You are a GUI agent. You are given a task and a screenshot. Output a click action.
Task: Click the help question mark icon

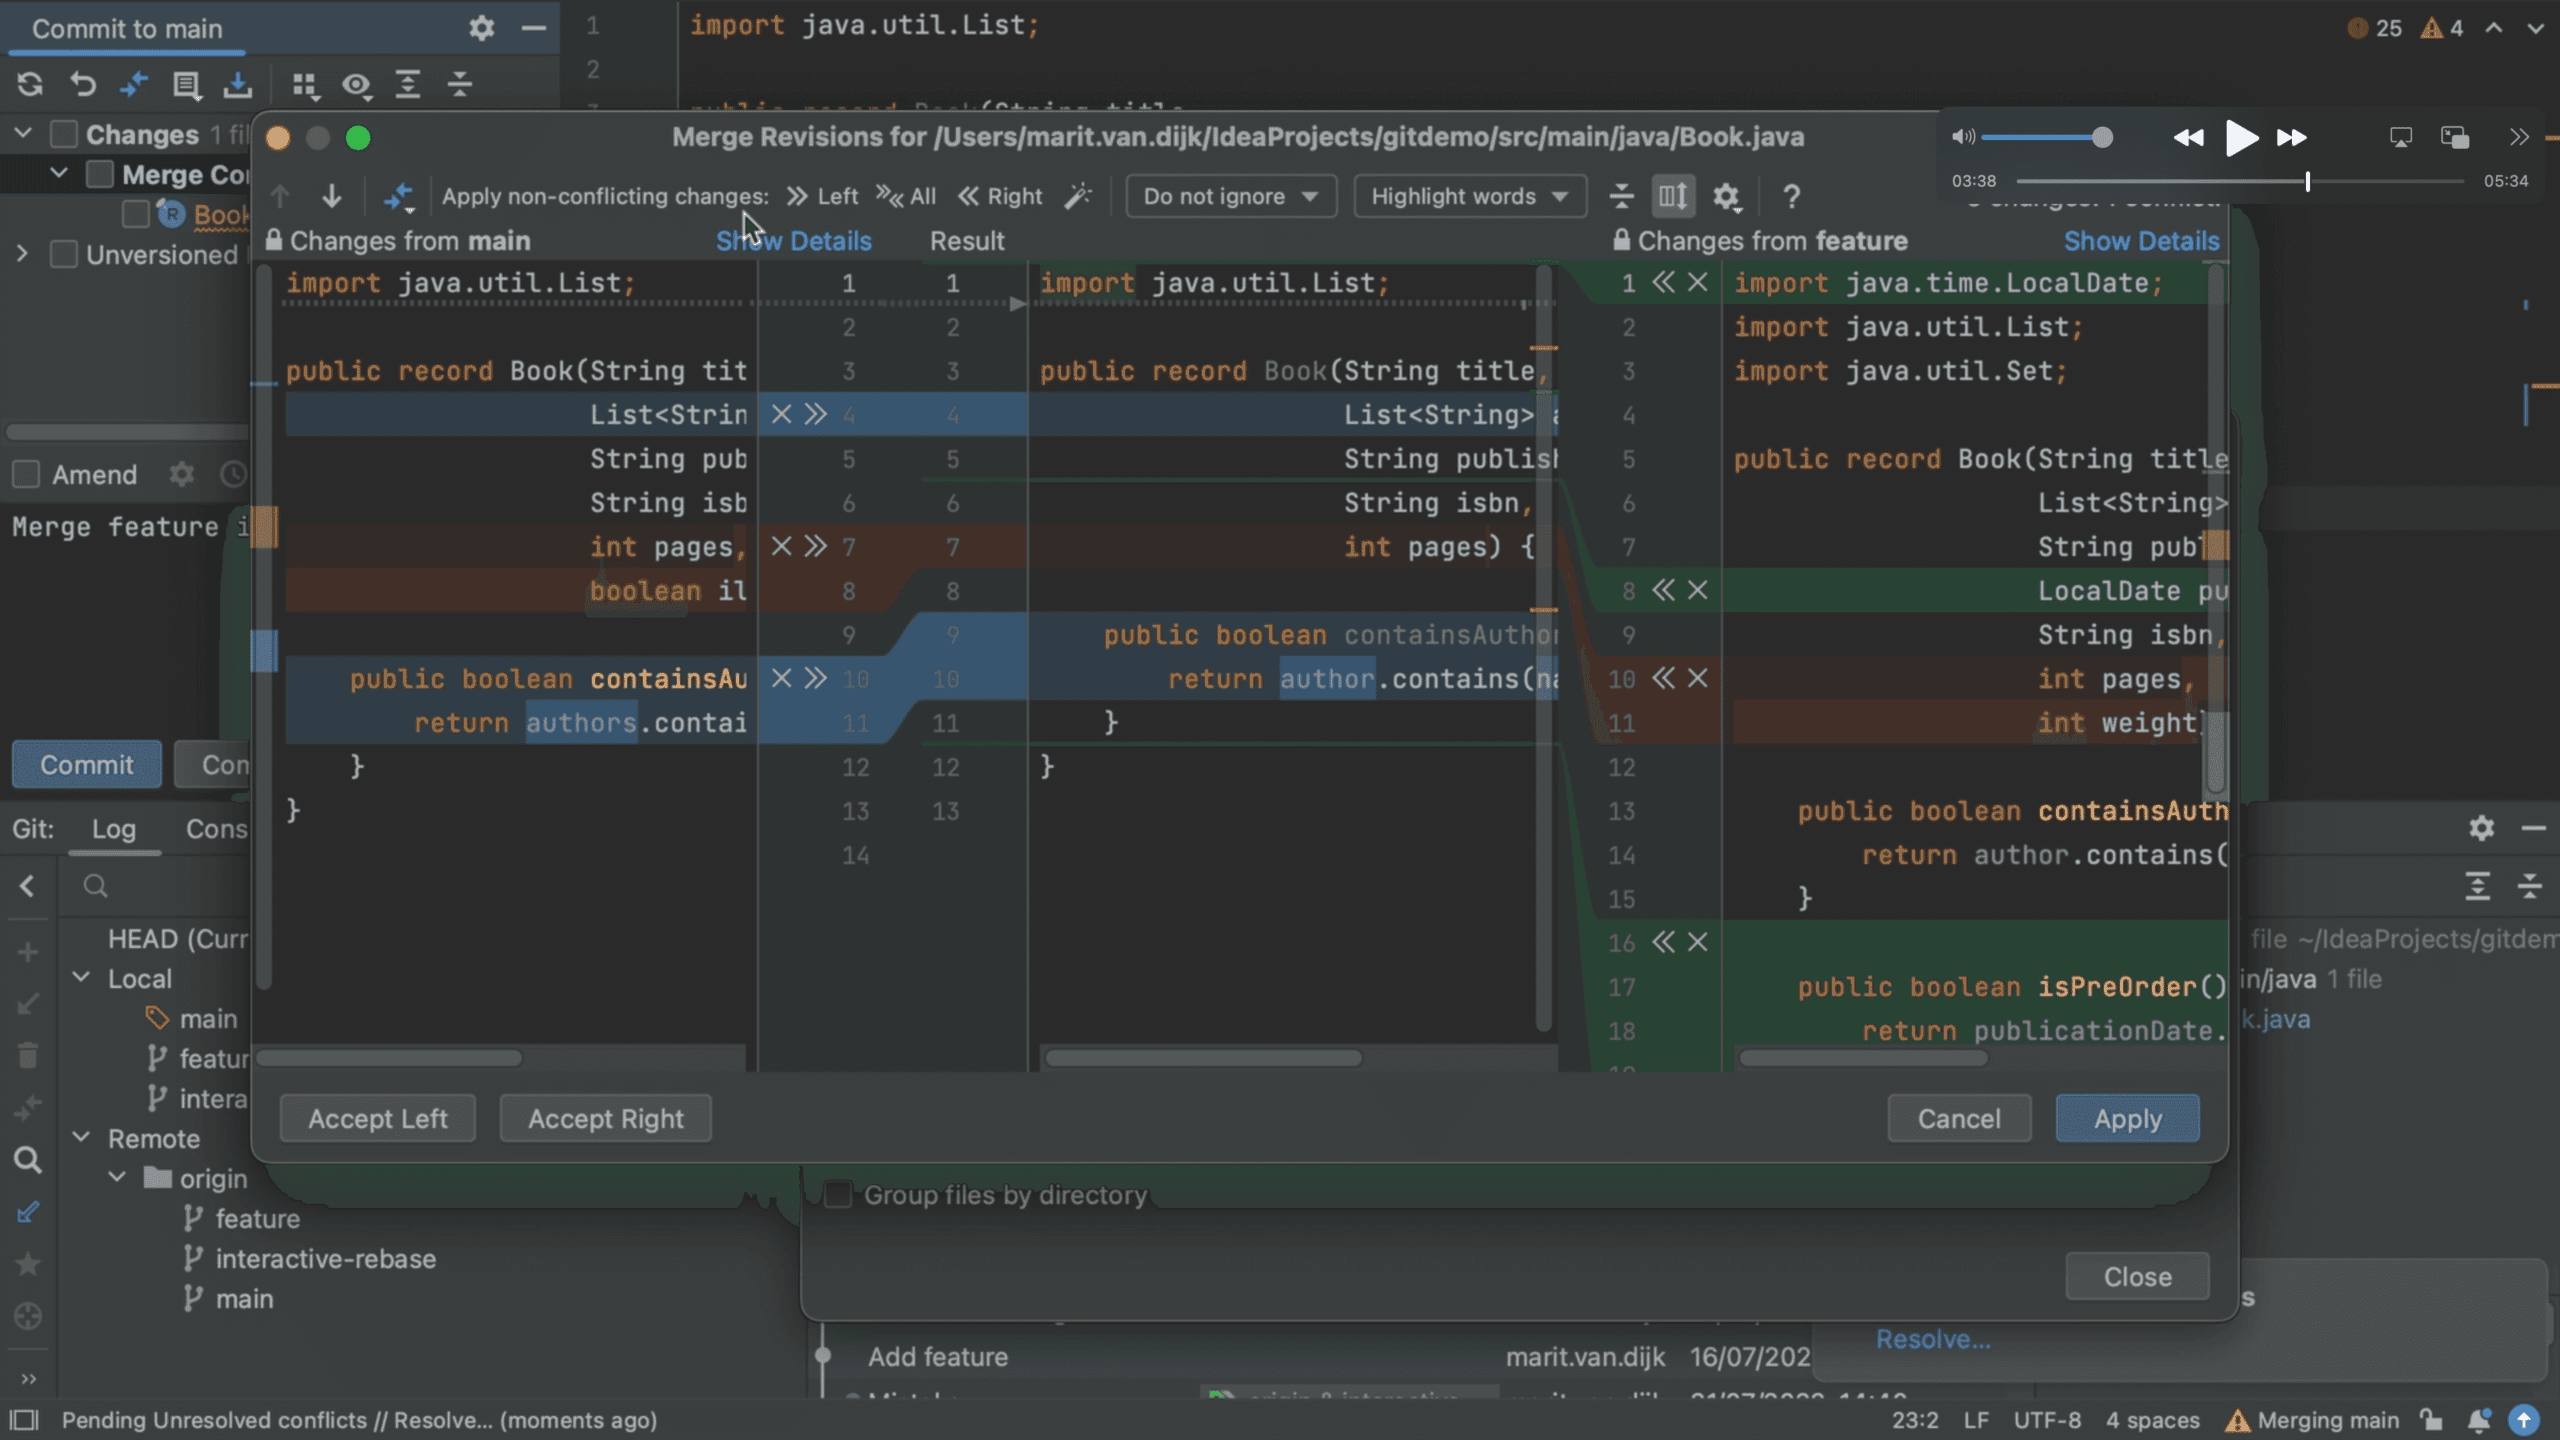[x=1789, y=196]
